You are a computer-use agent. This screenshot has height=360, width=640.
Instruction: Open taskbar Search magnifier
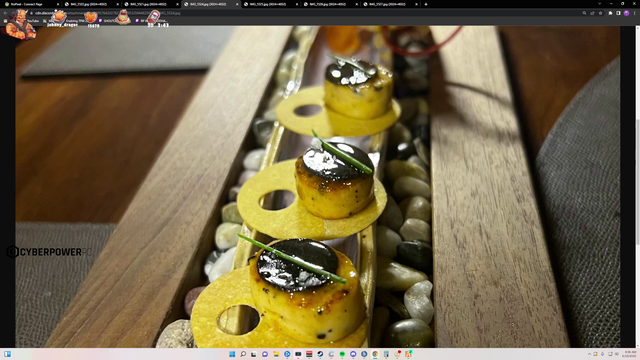tap(243, 354)
